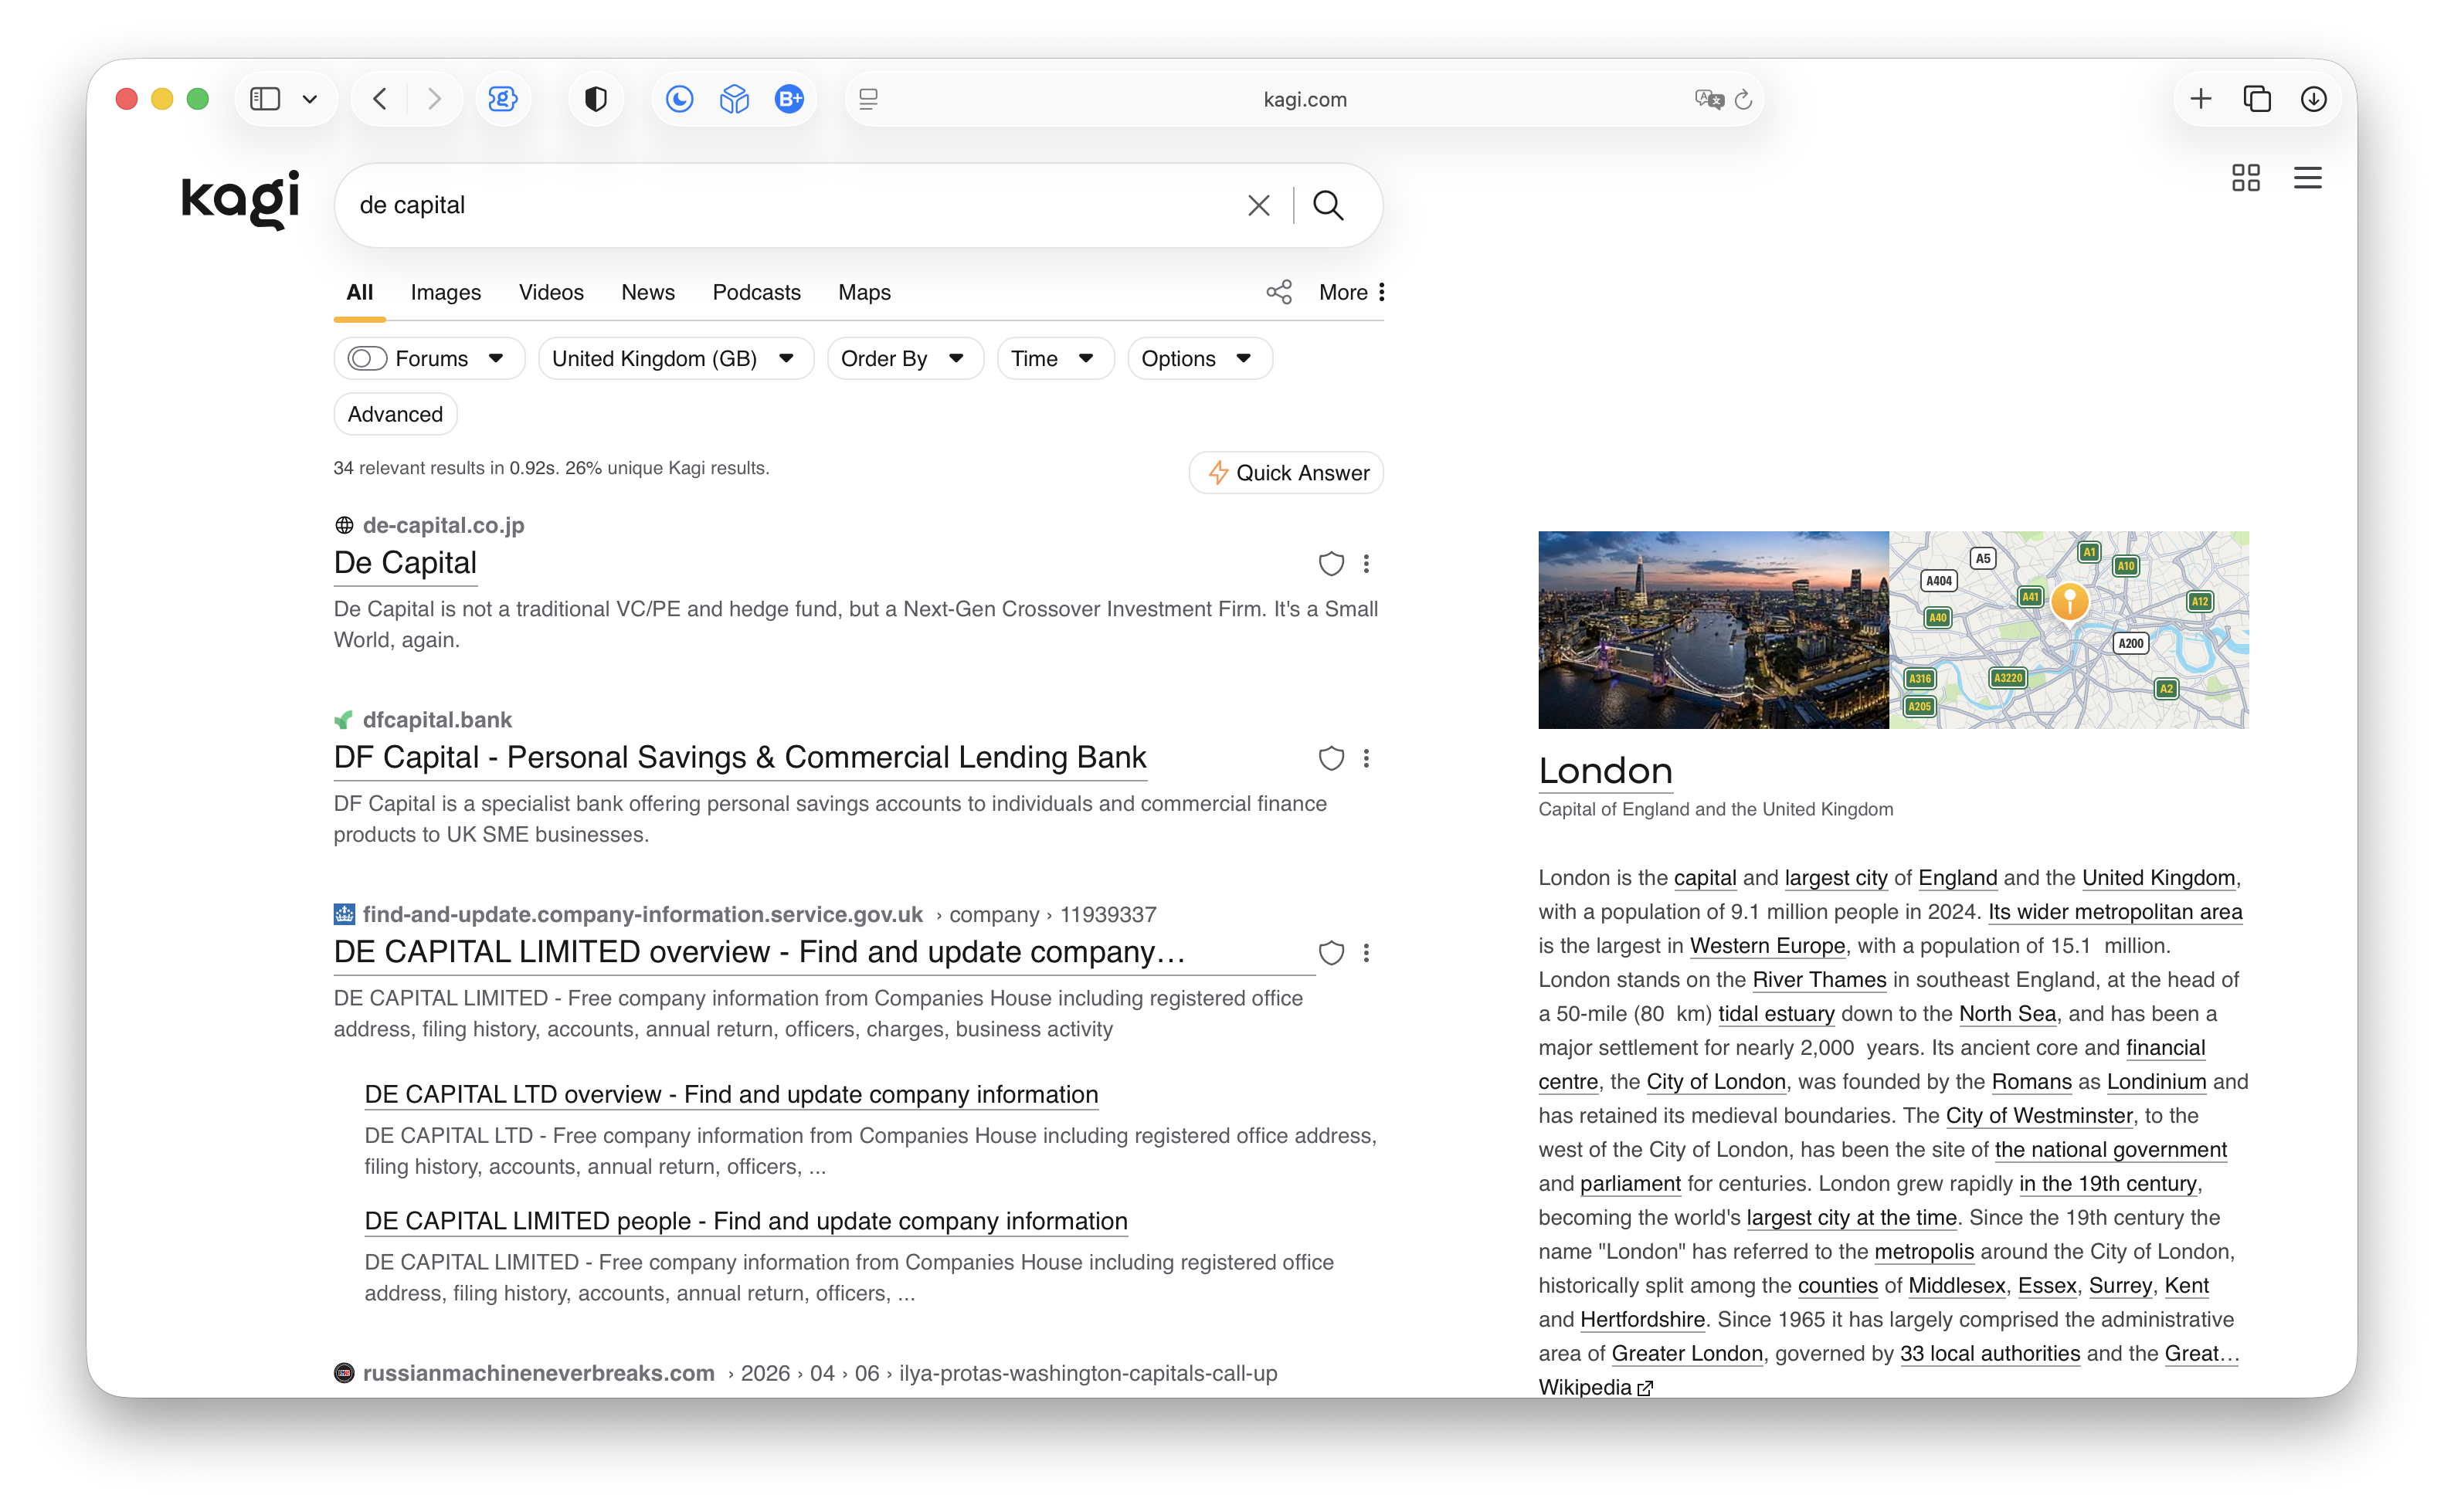This screenshot has width=2444, height=1512.
Task: Go forward with the browser forward arrow
Action: (434, 99)
